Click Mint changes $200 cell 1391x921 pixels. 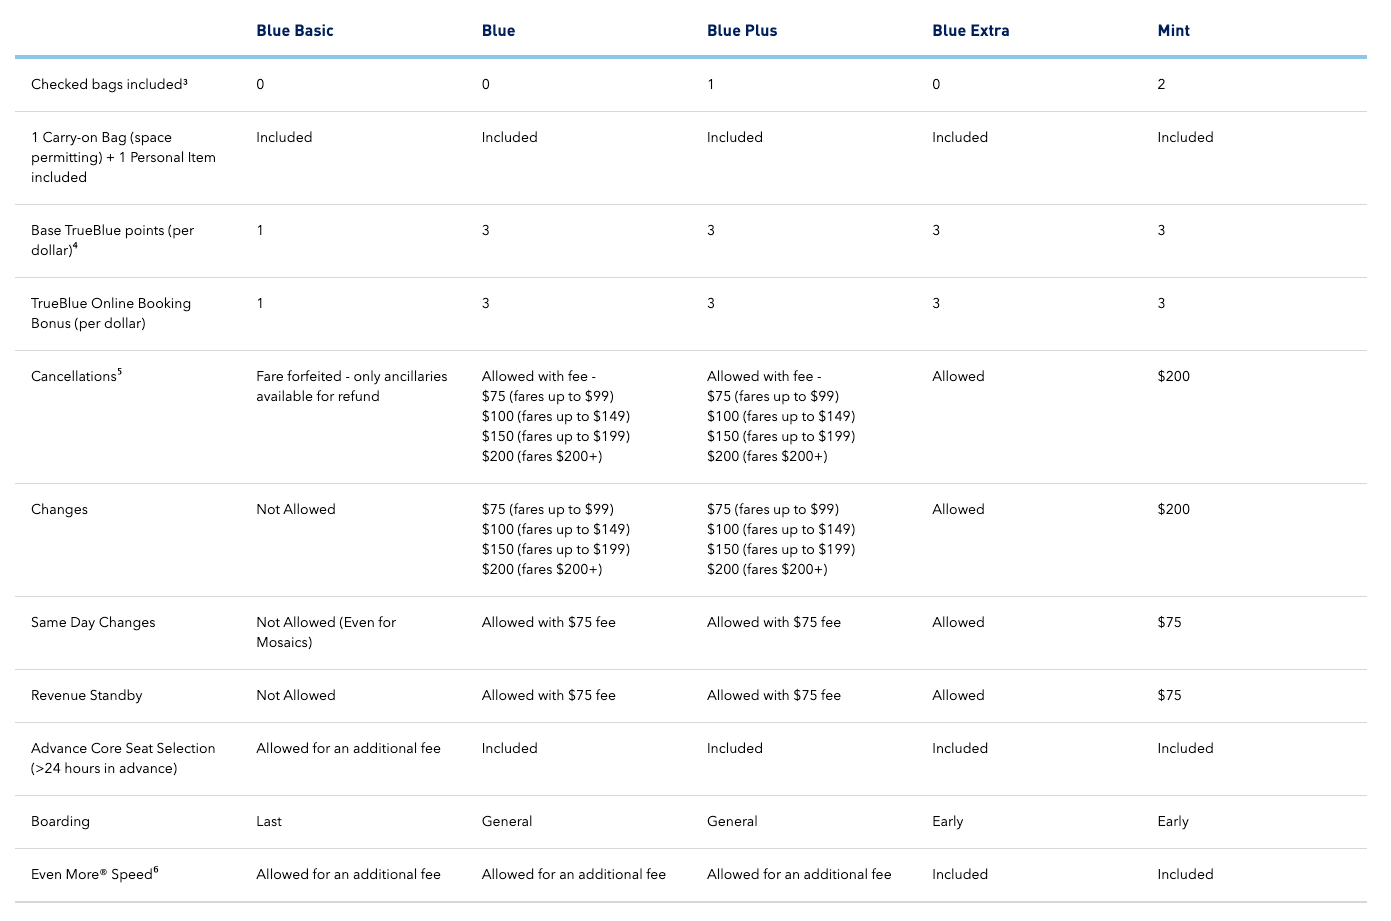(1174, 509)
